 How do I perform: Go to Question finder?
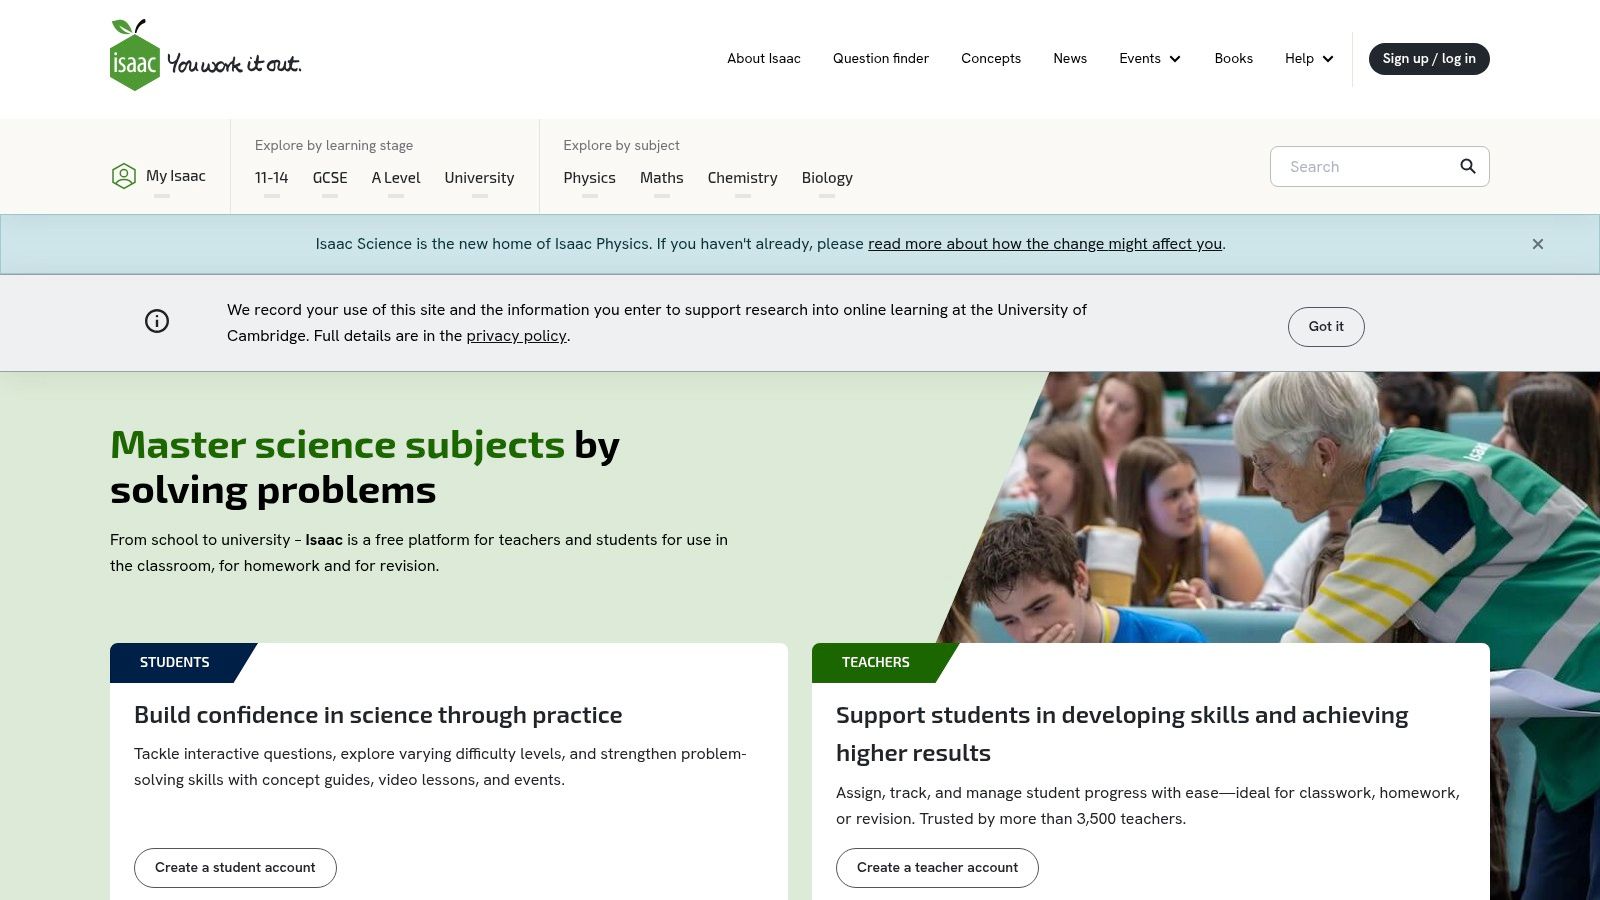point(881,59)
